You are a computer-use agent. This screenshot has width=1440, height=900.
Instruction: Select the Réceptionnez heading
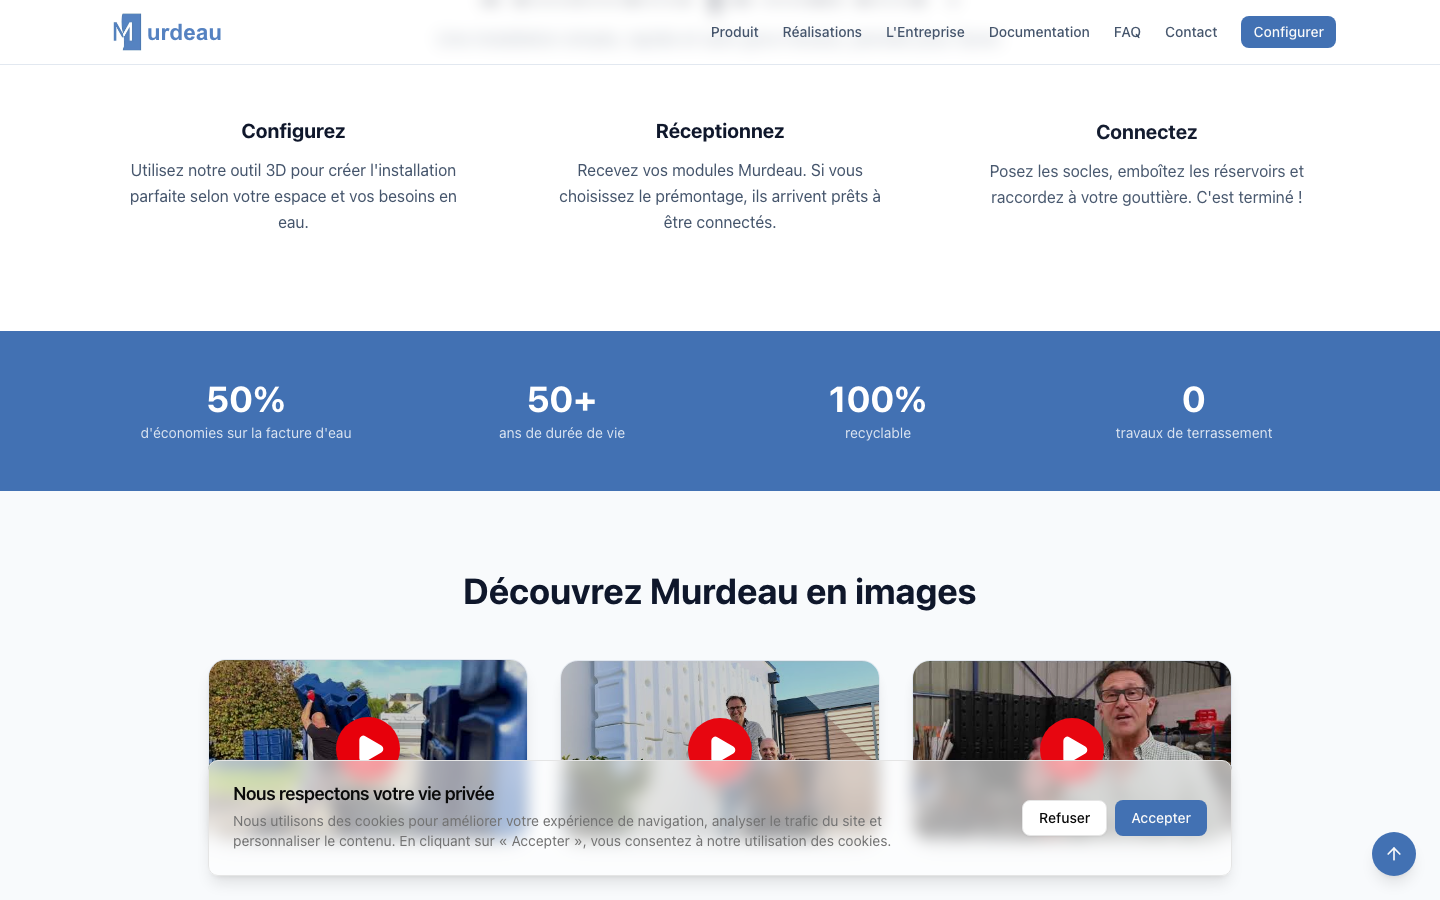[x=720, y=131]
